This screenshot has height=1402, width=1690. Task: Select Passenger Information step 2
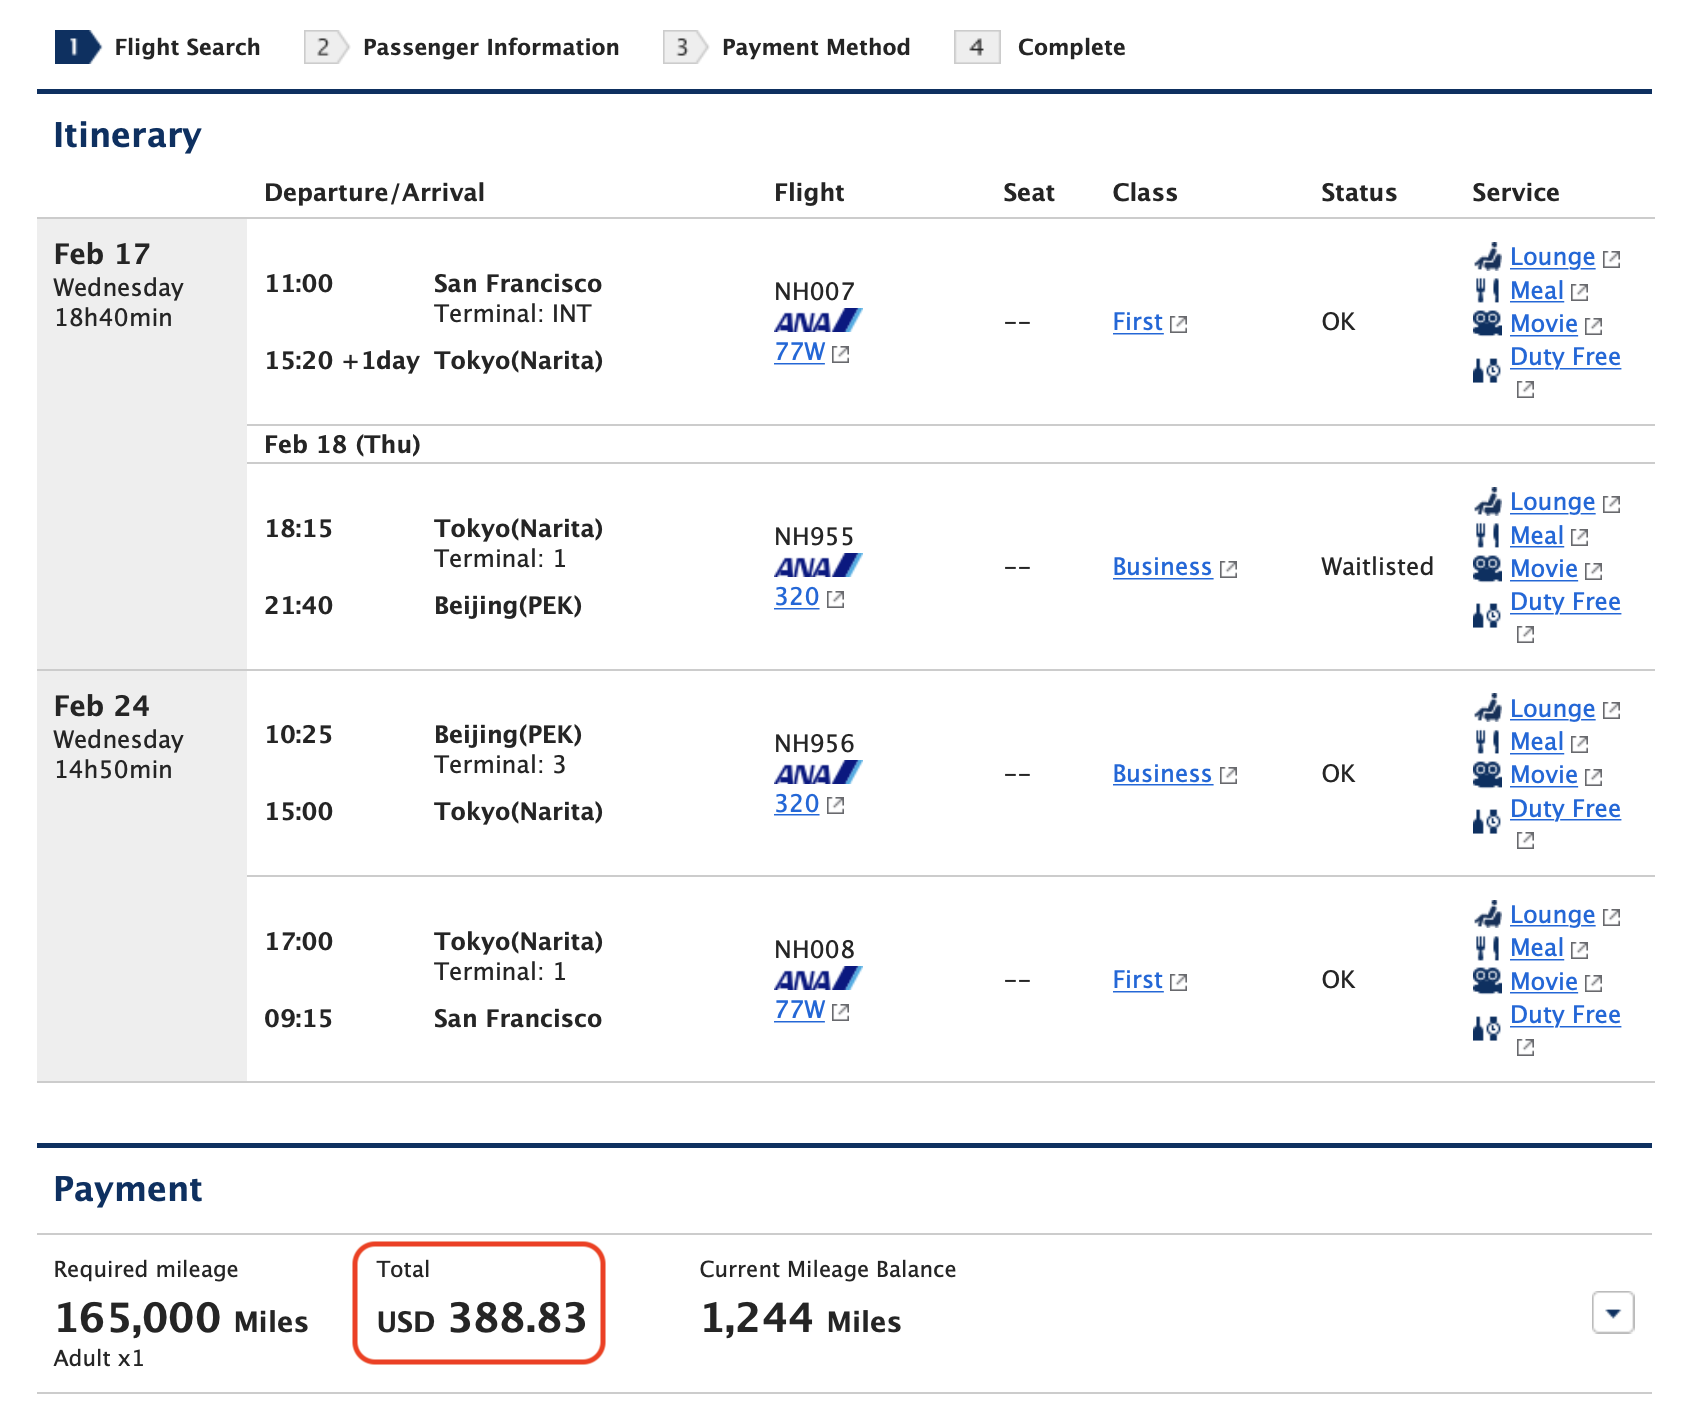click(462, 47)
